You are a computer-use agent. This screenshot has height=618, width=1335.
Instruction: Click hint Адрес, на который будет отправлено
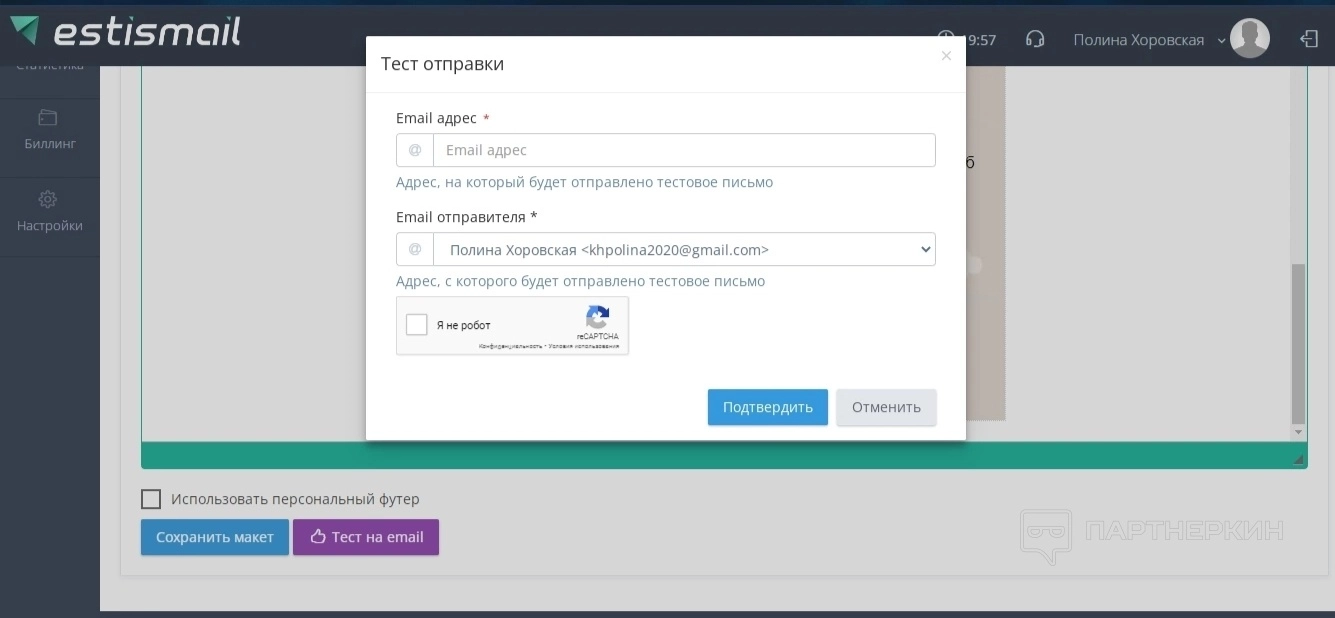coord(584,182)
